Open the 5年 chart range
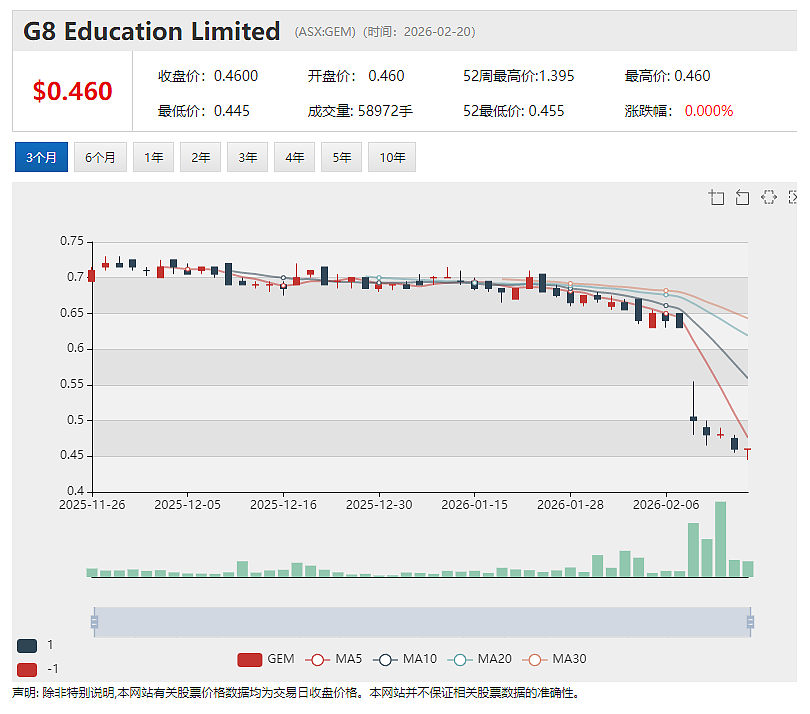The height and width of the screenshot is (714, 810). click(341, 157)
